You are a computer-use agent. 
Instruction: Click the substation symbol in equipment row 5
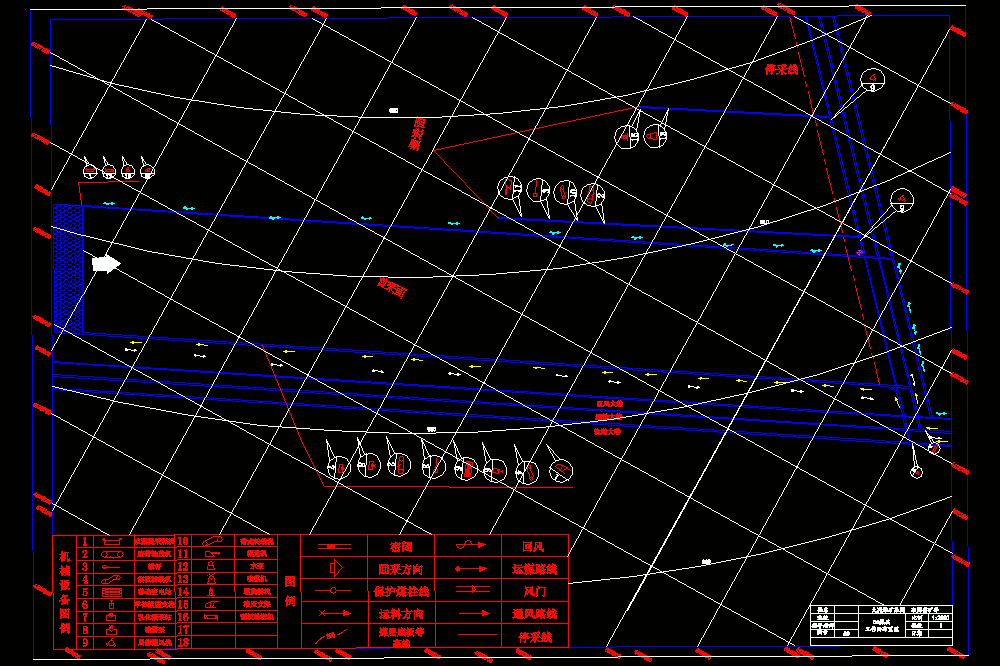tap(112, 592)
